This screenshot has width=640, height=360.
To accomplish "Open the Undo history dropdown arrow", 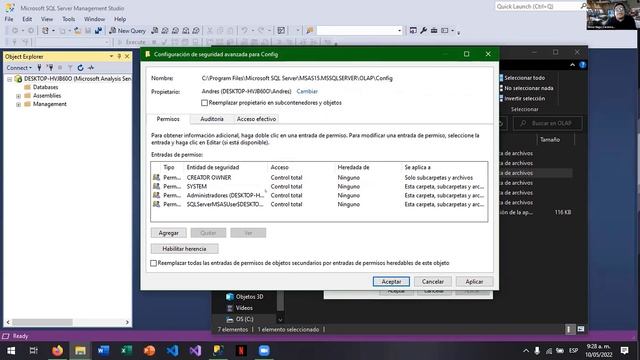I will [252, 31].
